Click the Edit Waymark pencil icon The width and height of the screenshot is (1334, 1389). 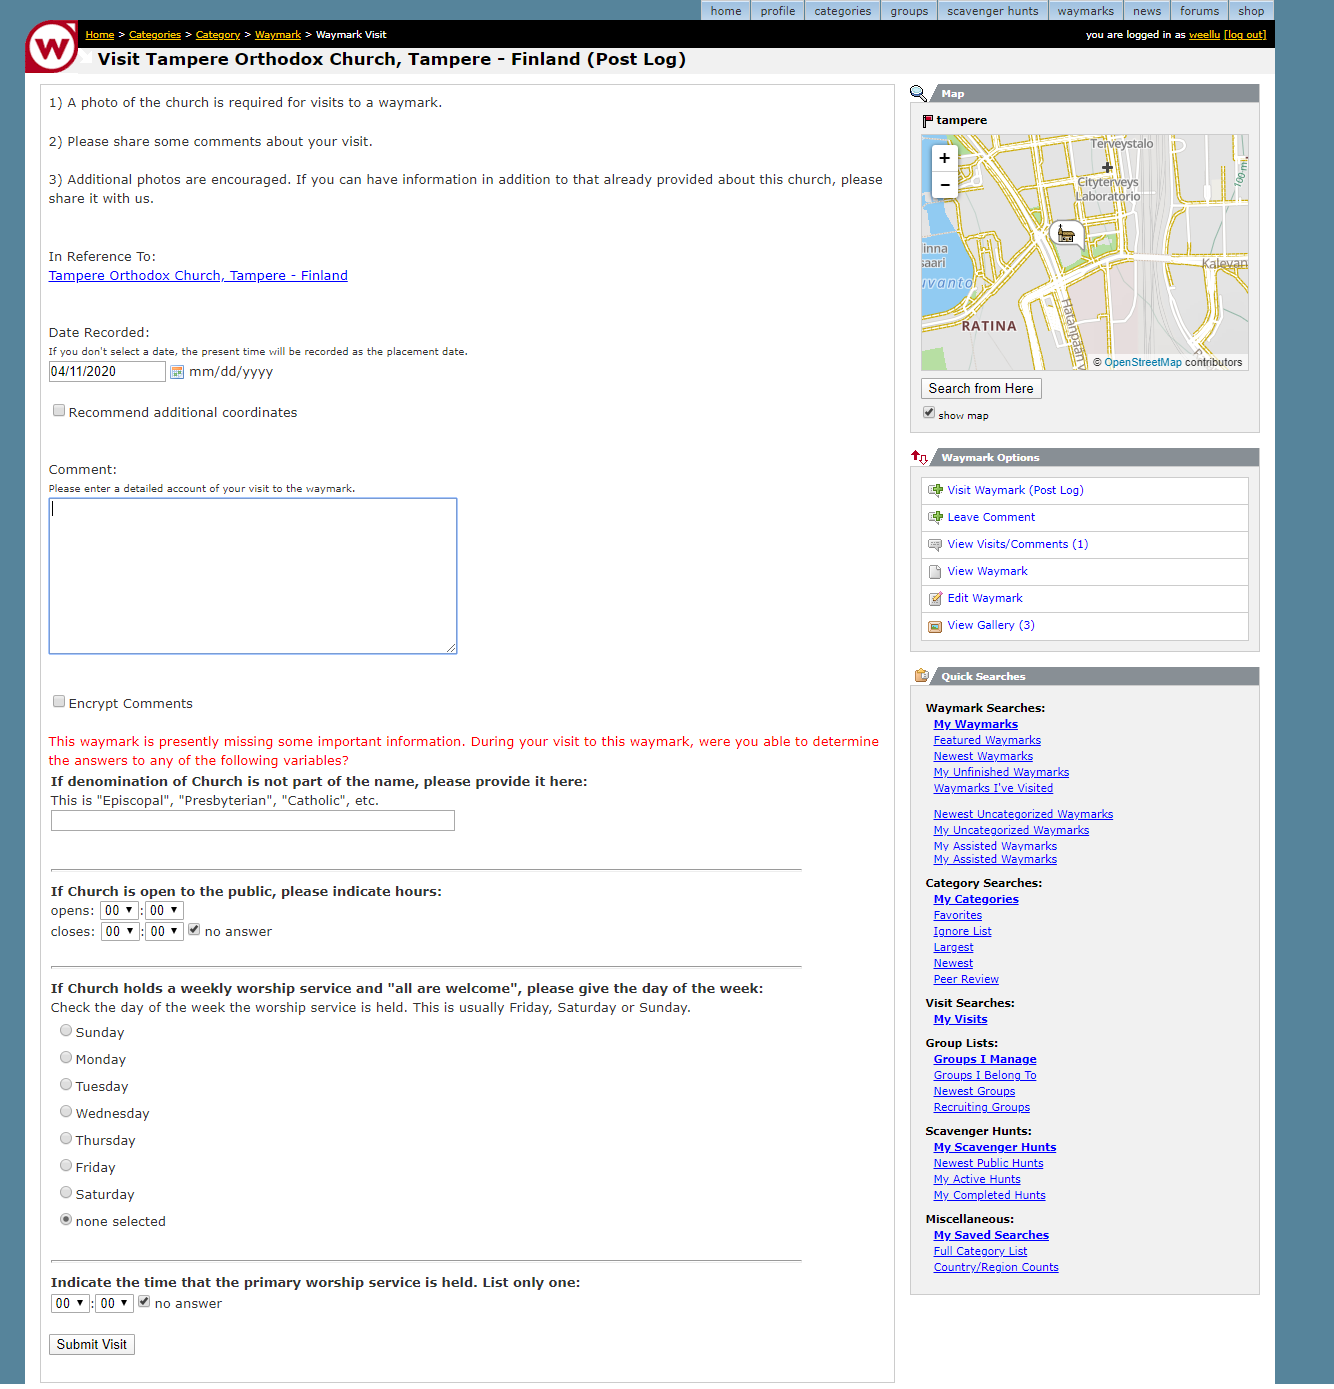[935, 599]
